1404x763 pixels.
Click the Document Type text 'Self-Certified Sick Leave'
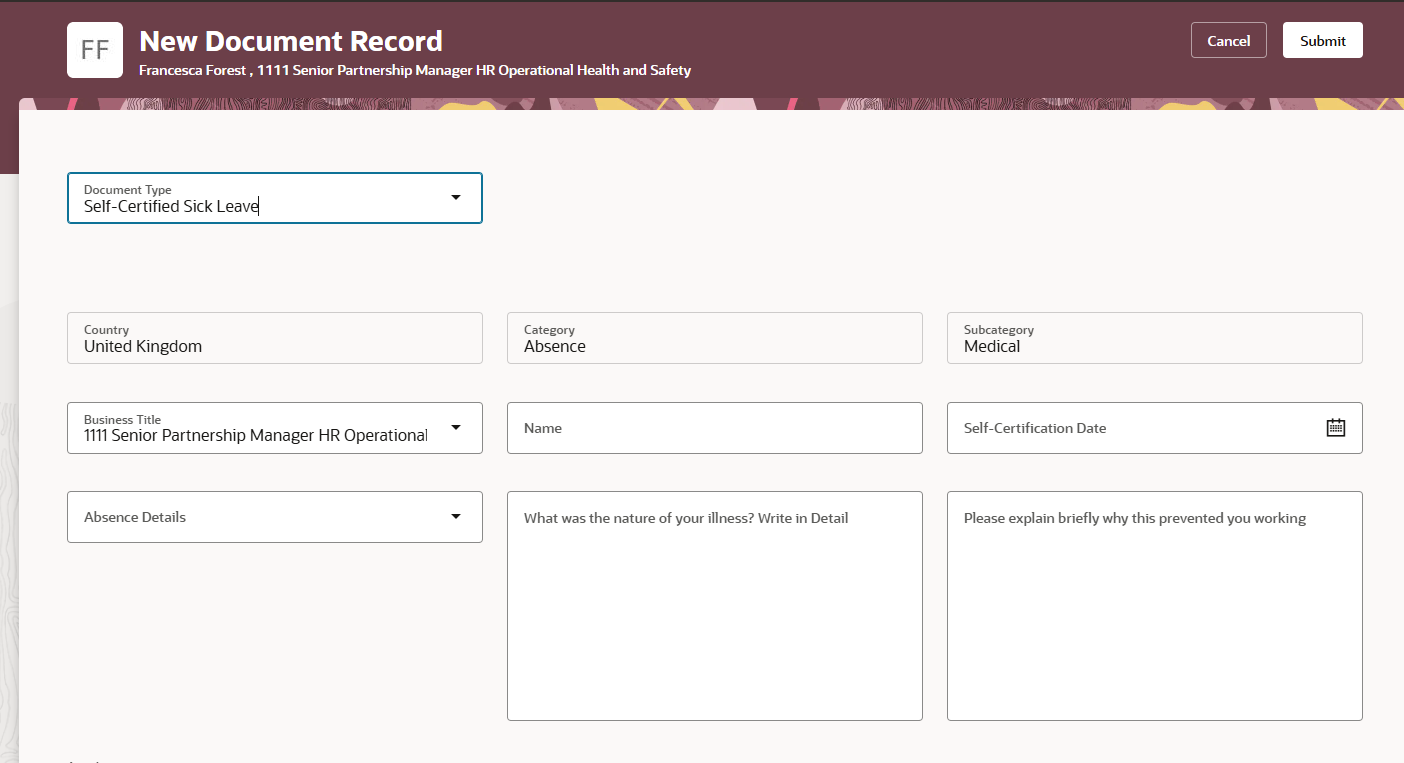click(171, 207)
